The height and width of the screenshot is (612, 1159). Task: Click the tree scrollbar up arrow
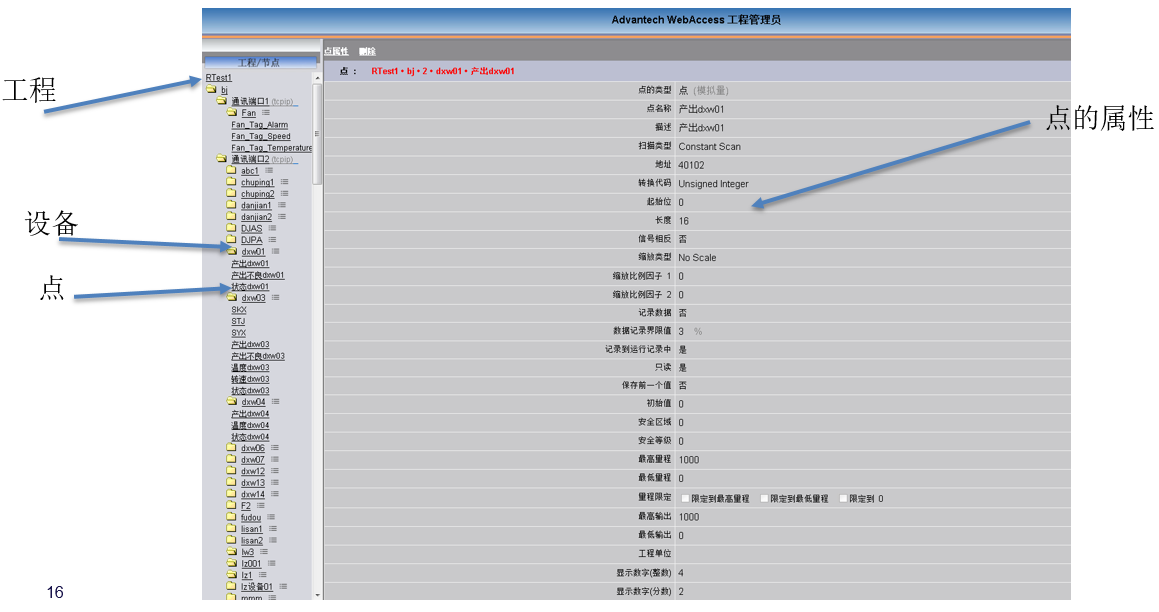[318, 78]
